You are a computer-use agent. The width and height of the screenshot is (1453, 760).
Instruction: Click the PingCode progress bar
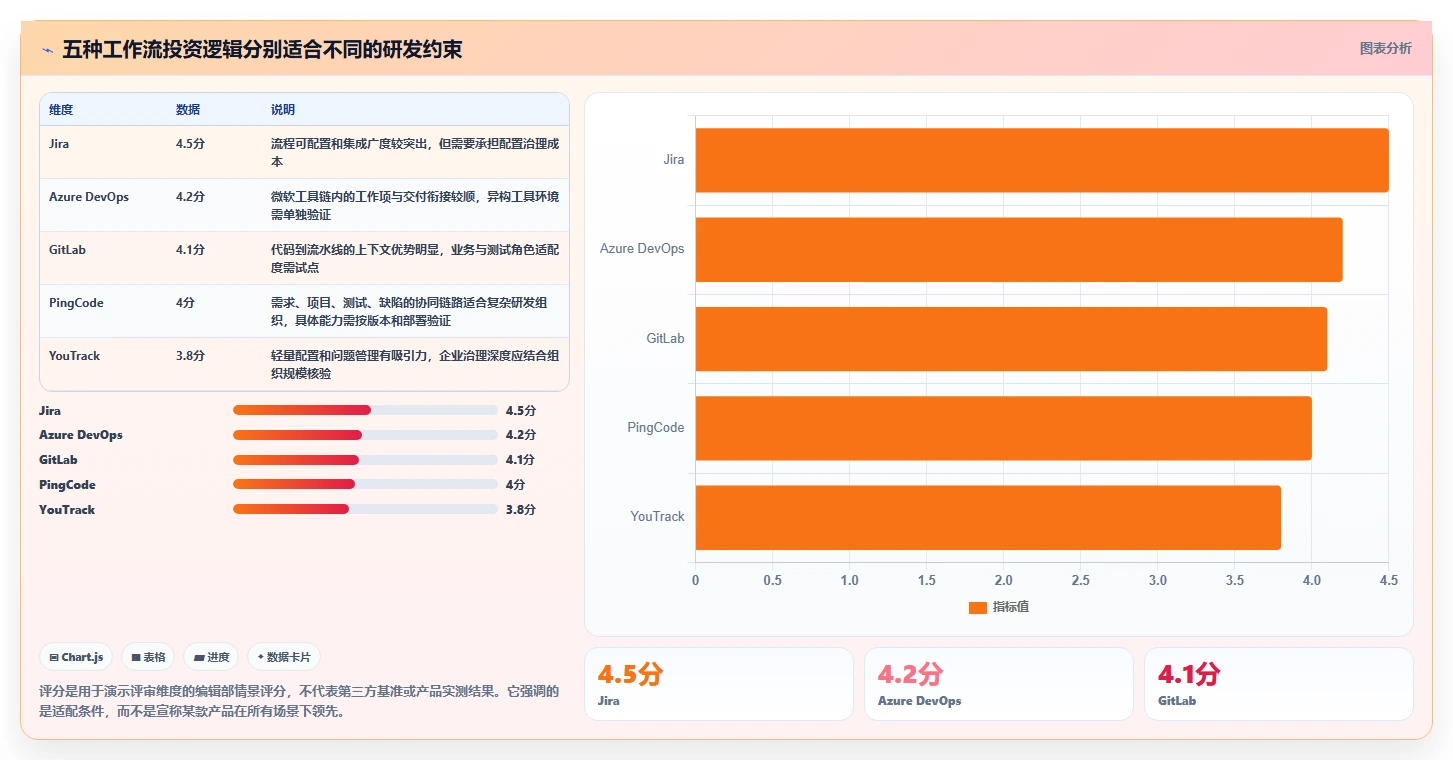365,484
